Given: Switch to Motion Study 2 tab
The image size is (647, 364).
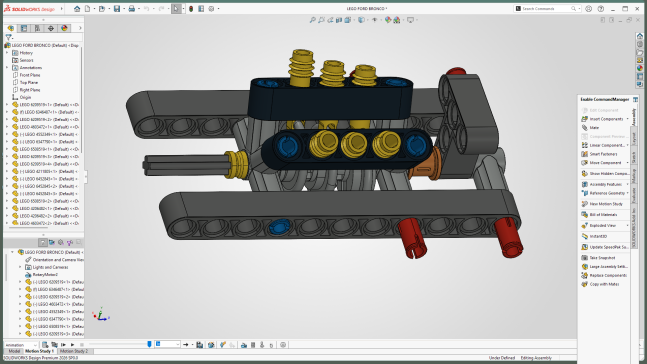Looking at the screenshot, I should pos(74,351).
